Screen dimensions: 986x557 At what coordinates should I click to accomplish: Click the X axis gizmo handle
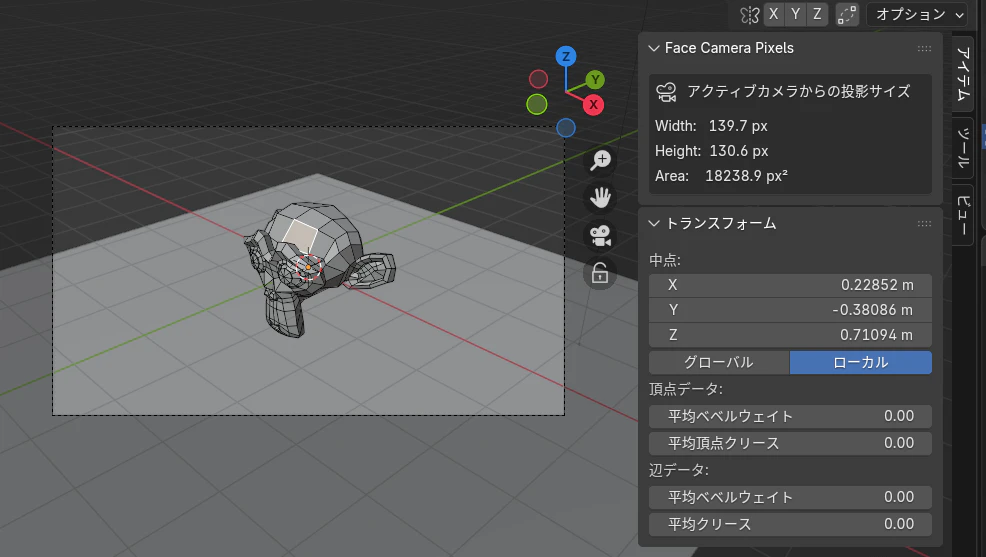(593, 105)
